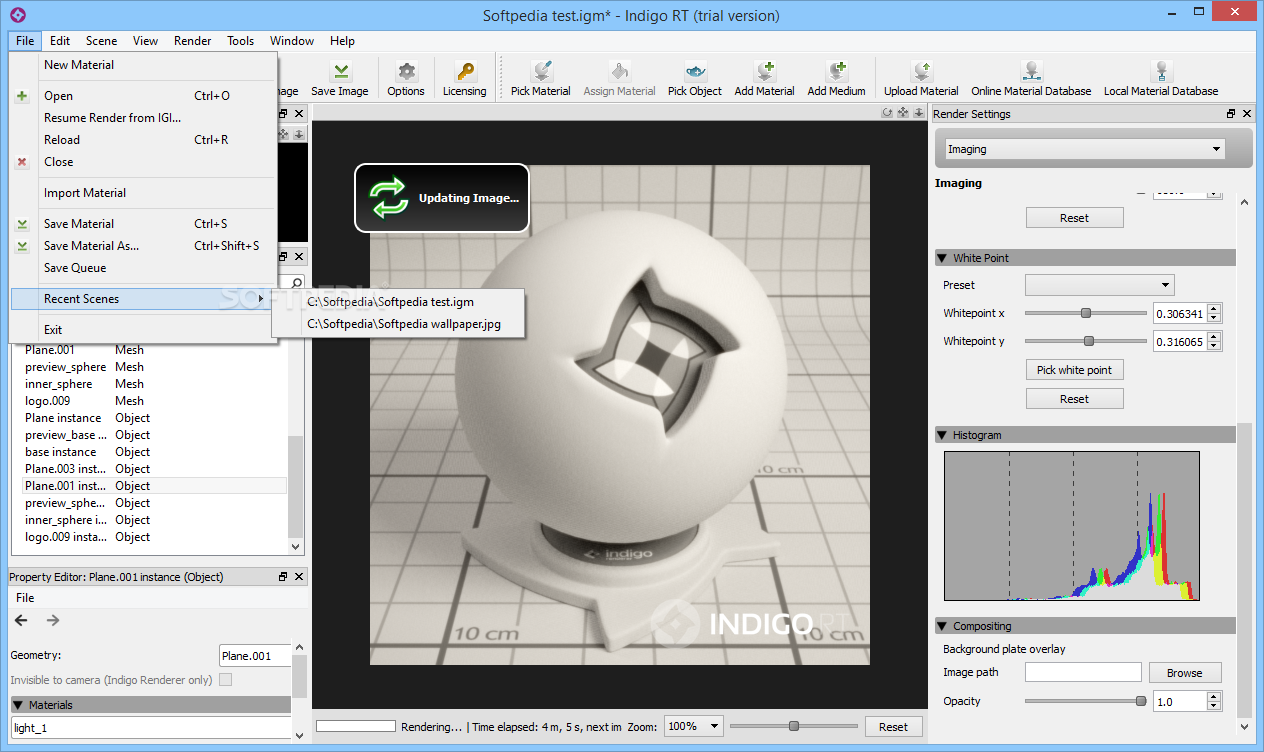
Task: Click the fit-view icon above render view
Action: tap(902, 113)
